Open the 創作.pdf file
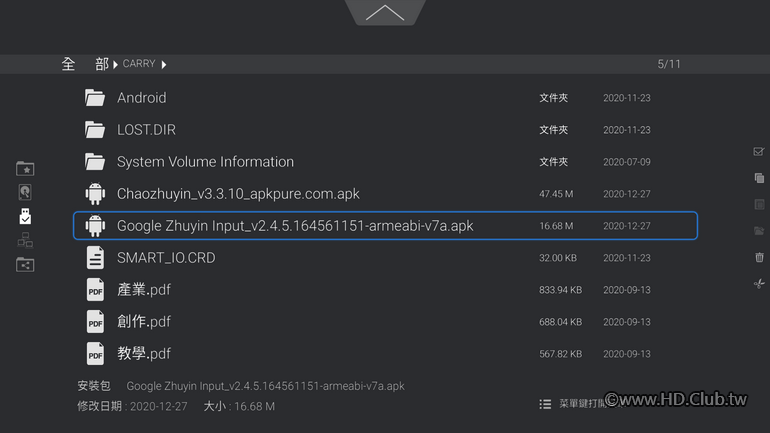 click(144, 322)
